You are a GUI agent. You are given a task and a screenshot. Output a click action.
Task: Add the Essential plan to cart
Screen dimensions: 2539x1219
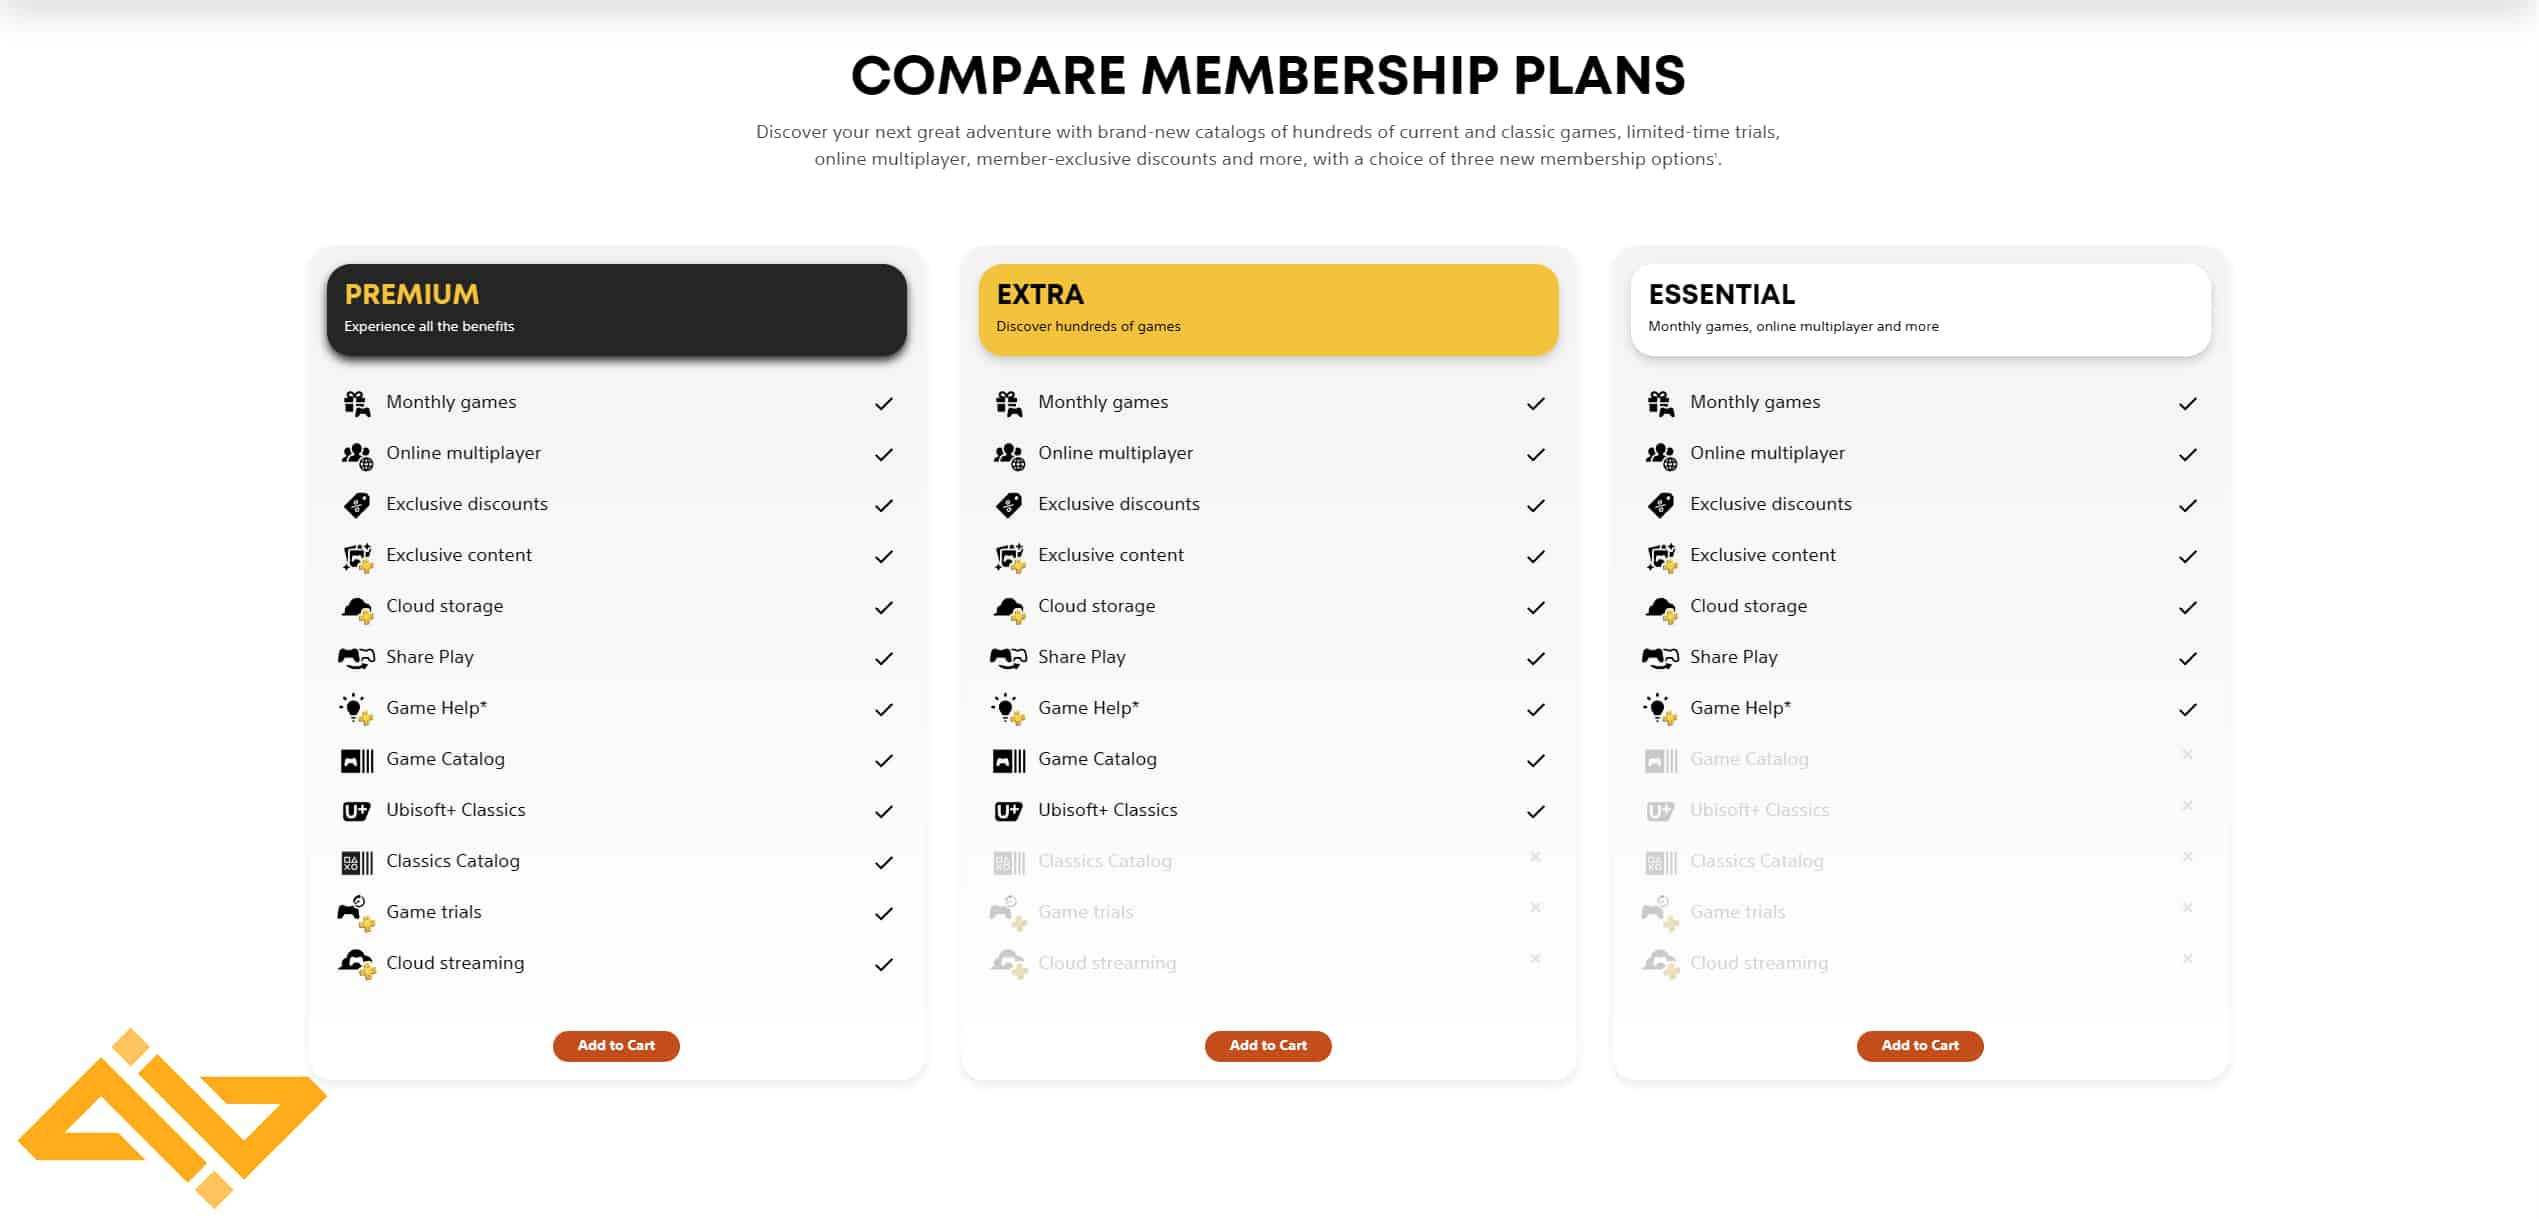(1920, 1045)
